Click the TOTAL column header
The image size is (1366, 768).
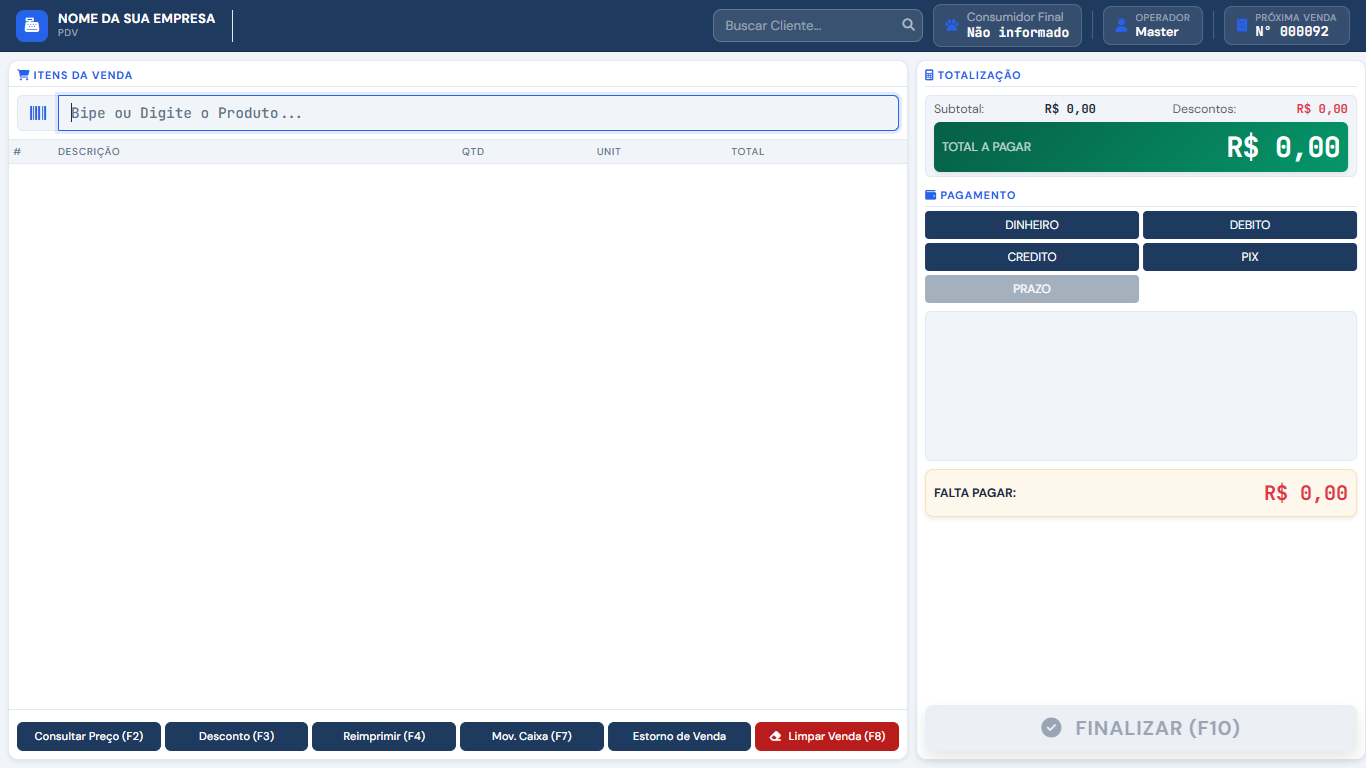pyautogui.click(x=748, y=152)
